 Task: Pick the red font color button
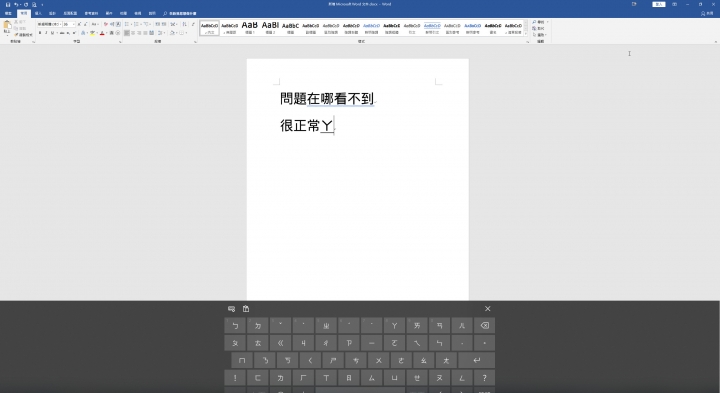[102, 33]
